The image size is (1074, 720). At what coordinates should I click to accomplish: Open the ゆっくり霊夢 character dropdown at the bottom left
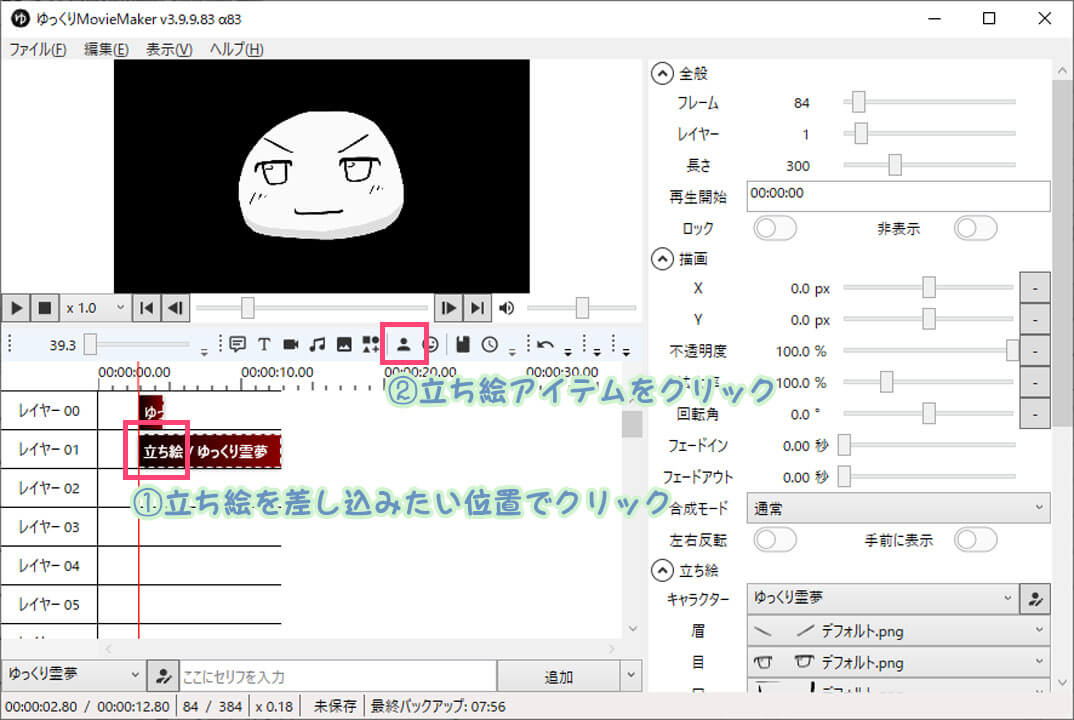[73, 675]
